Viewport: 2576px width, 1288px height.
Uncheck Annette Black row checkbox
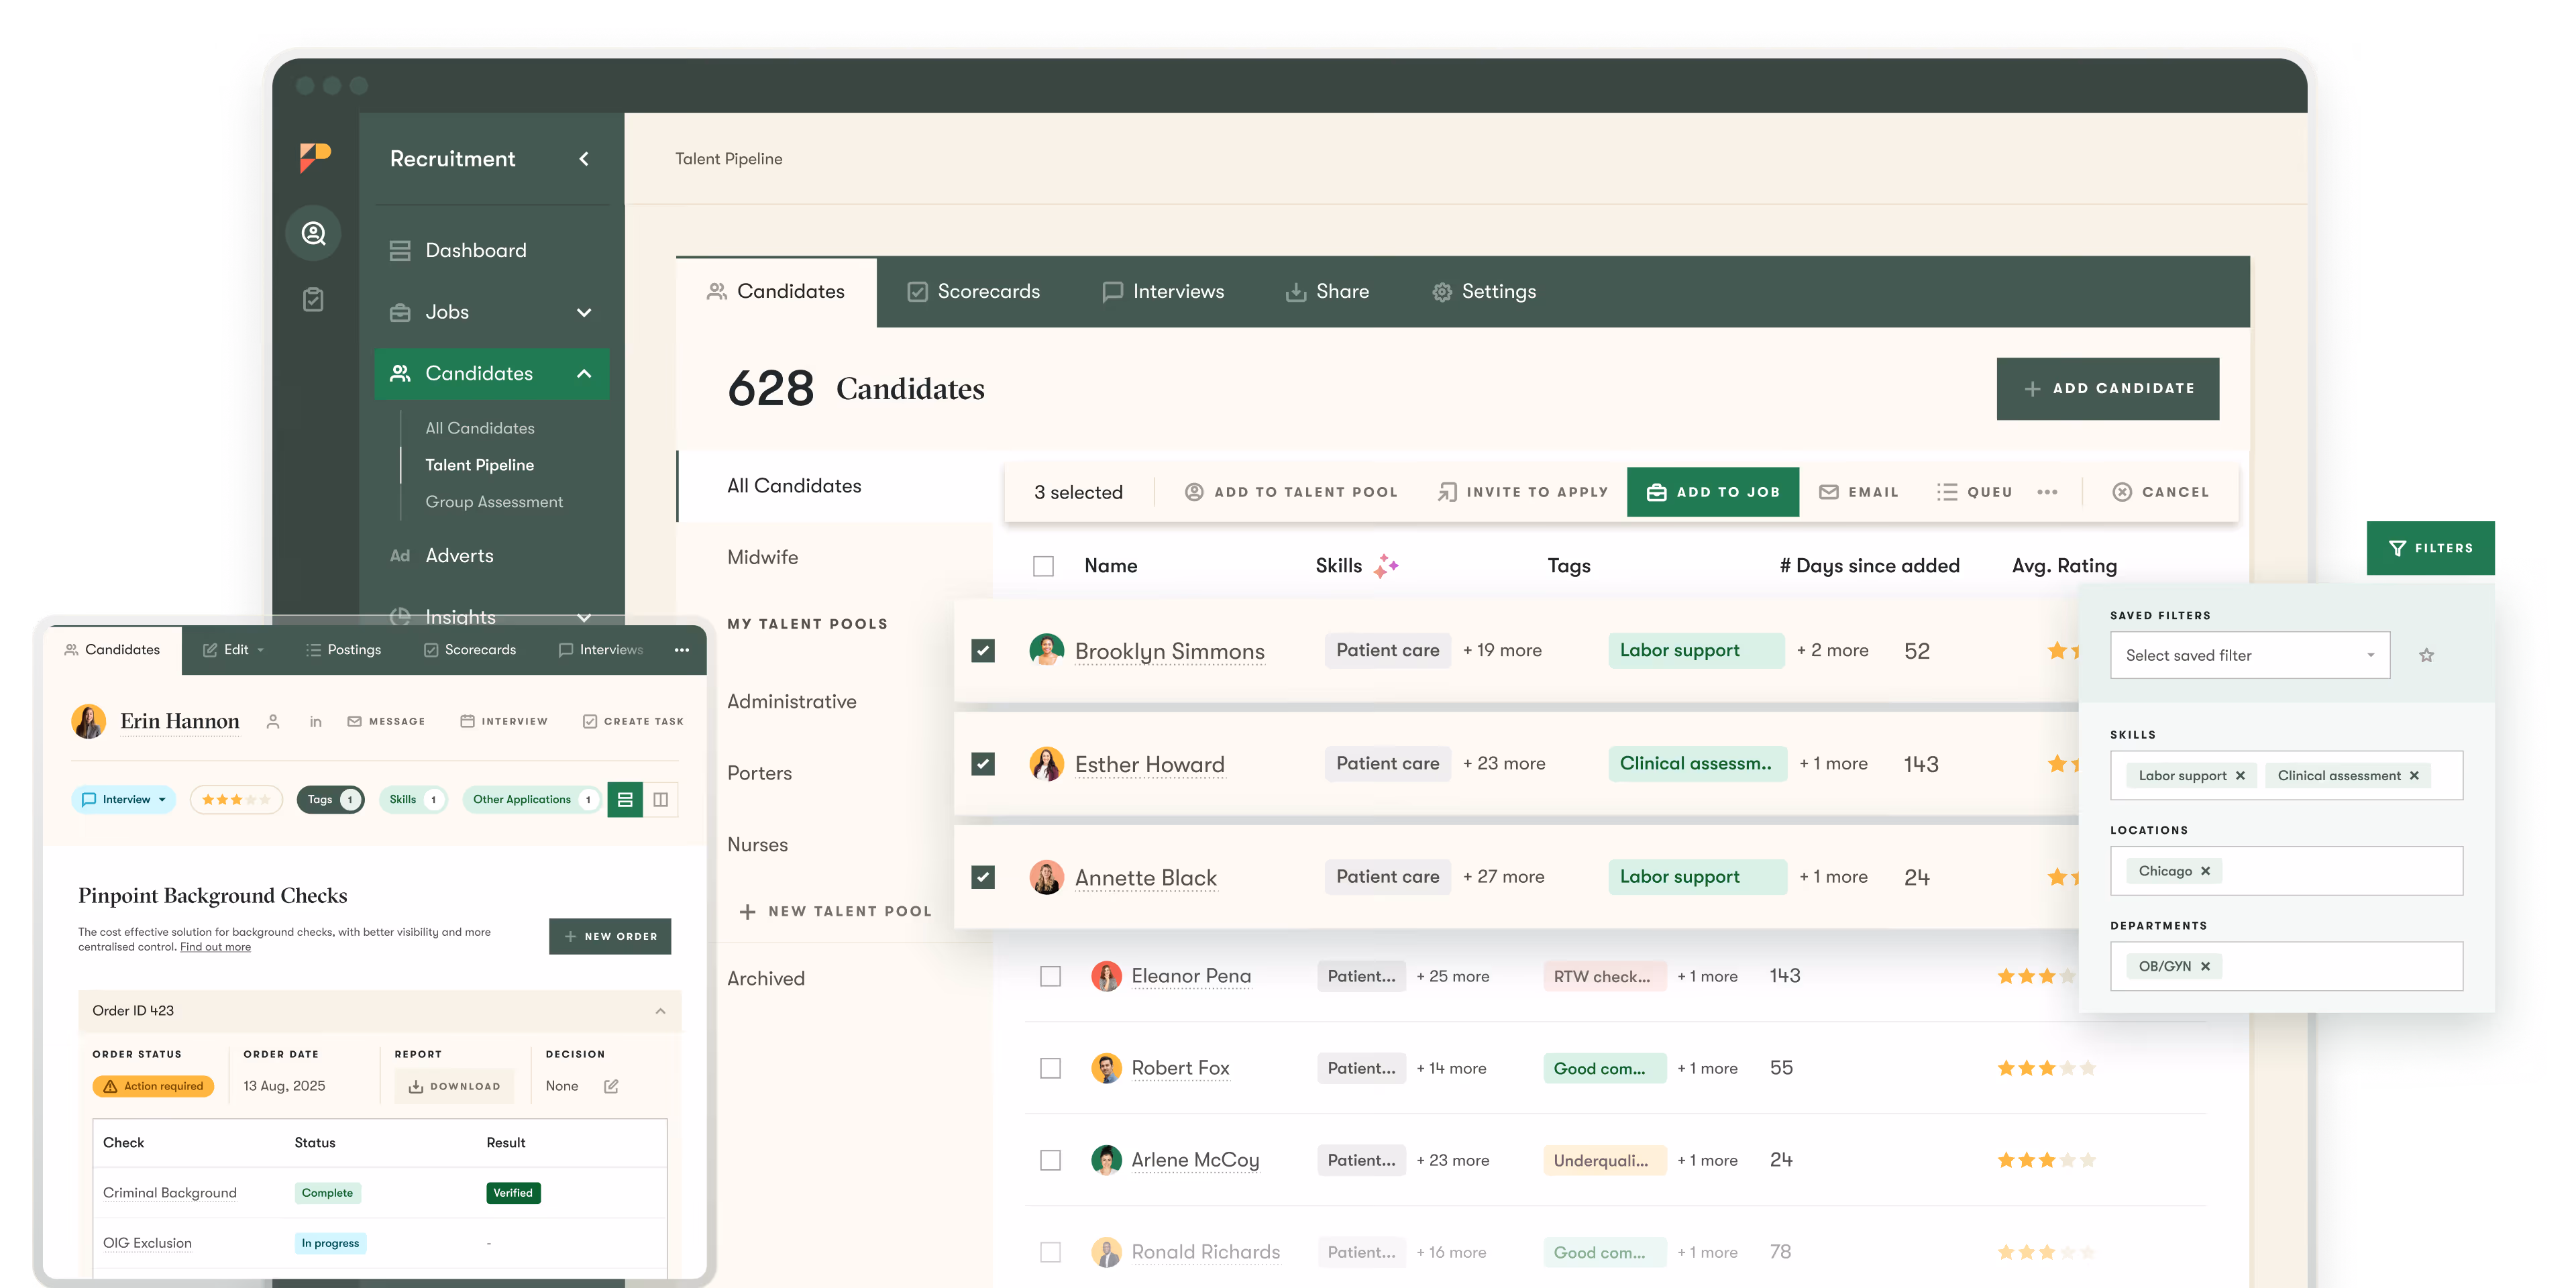click(x=983, y=877)
